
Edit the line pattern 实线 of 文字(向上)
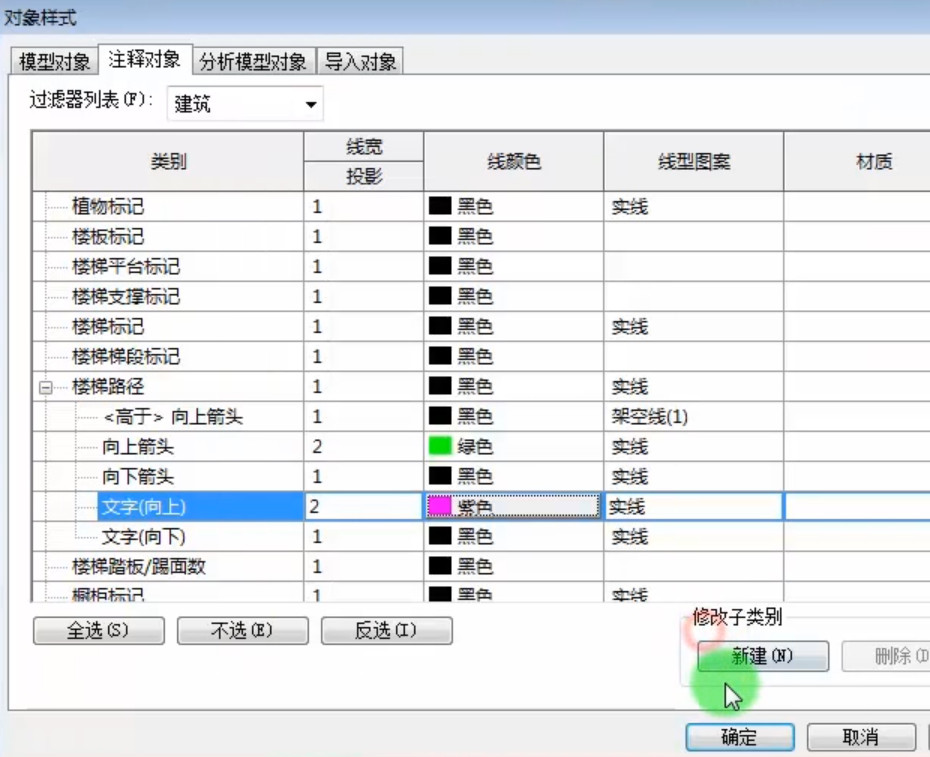[x=693, y=507]
